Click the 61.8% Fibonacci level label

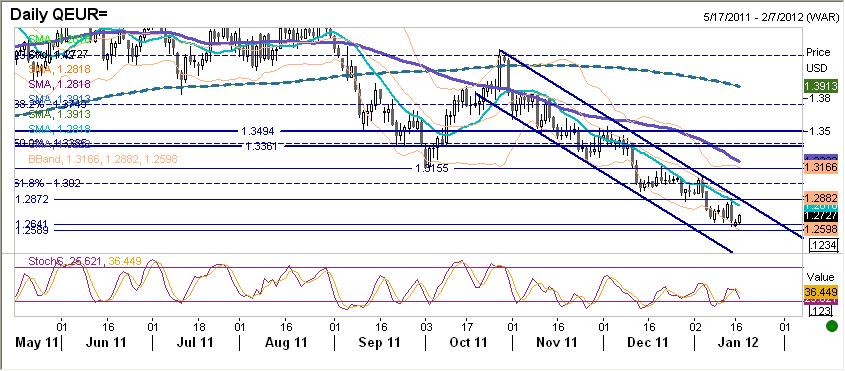pyautogui.click(x=48, y=183)
